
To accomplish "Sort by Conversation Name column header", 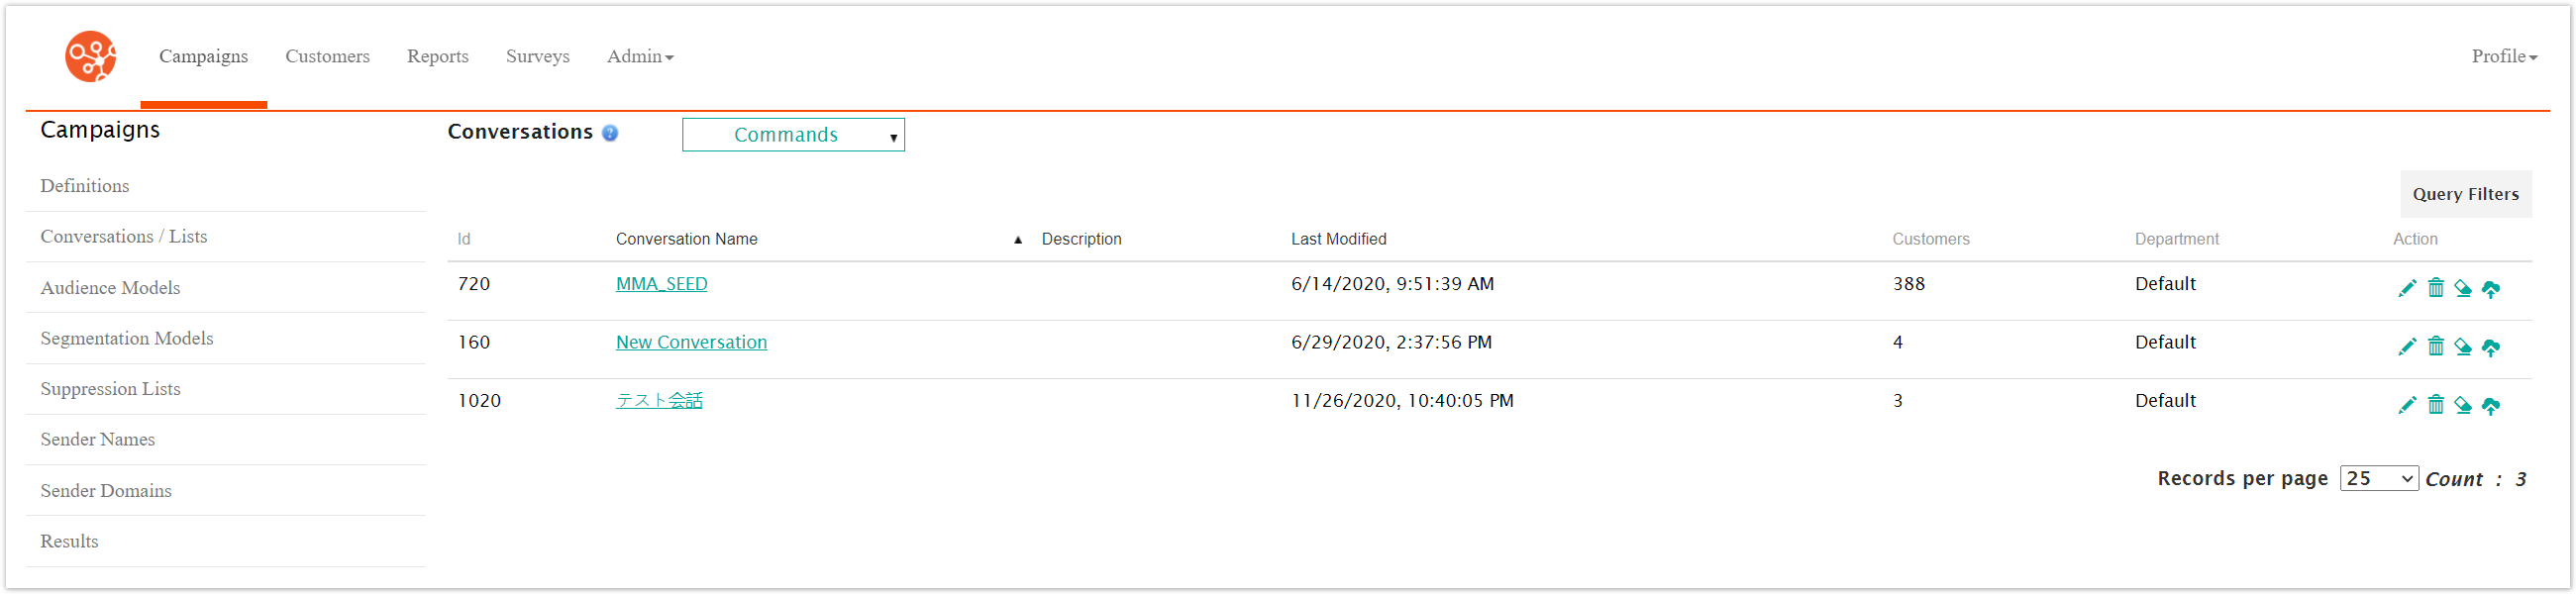I will pos(686,240).
